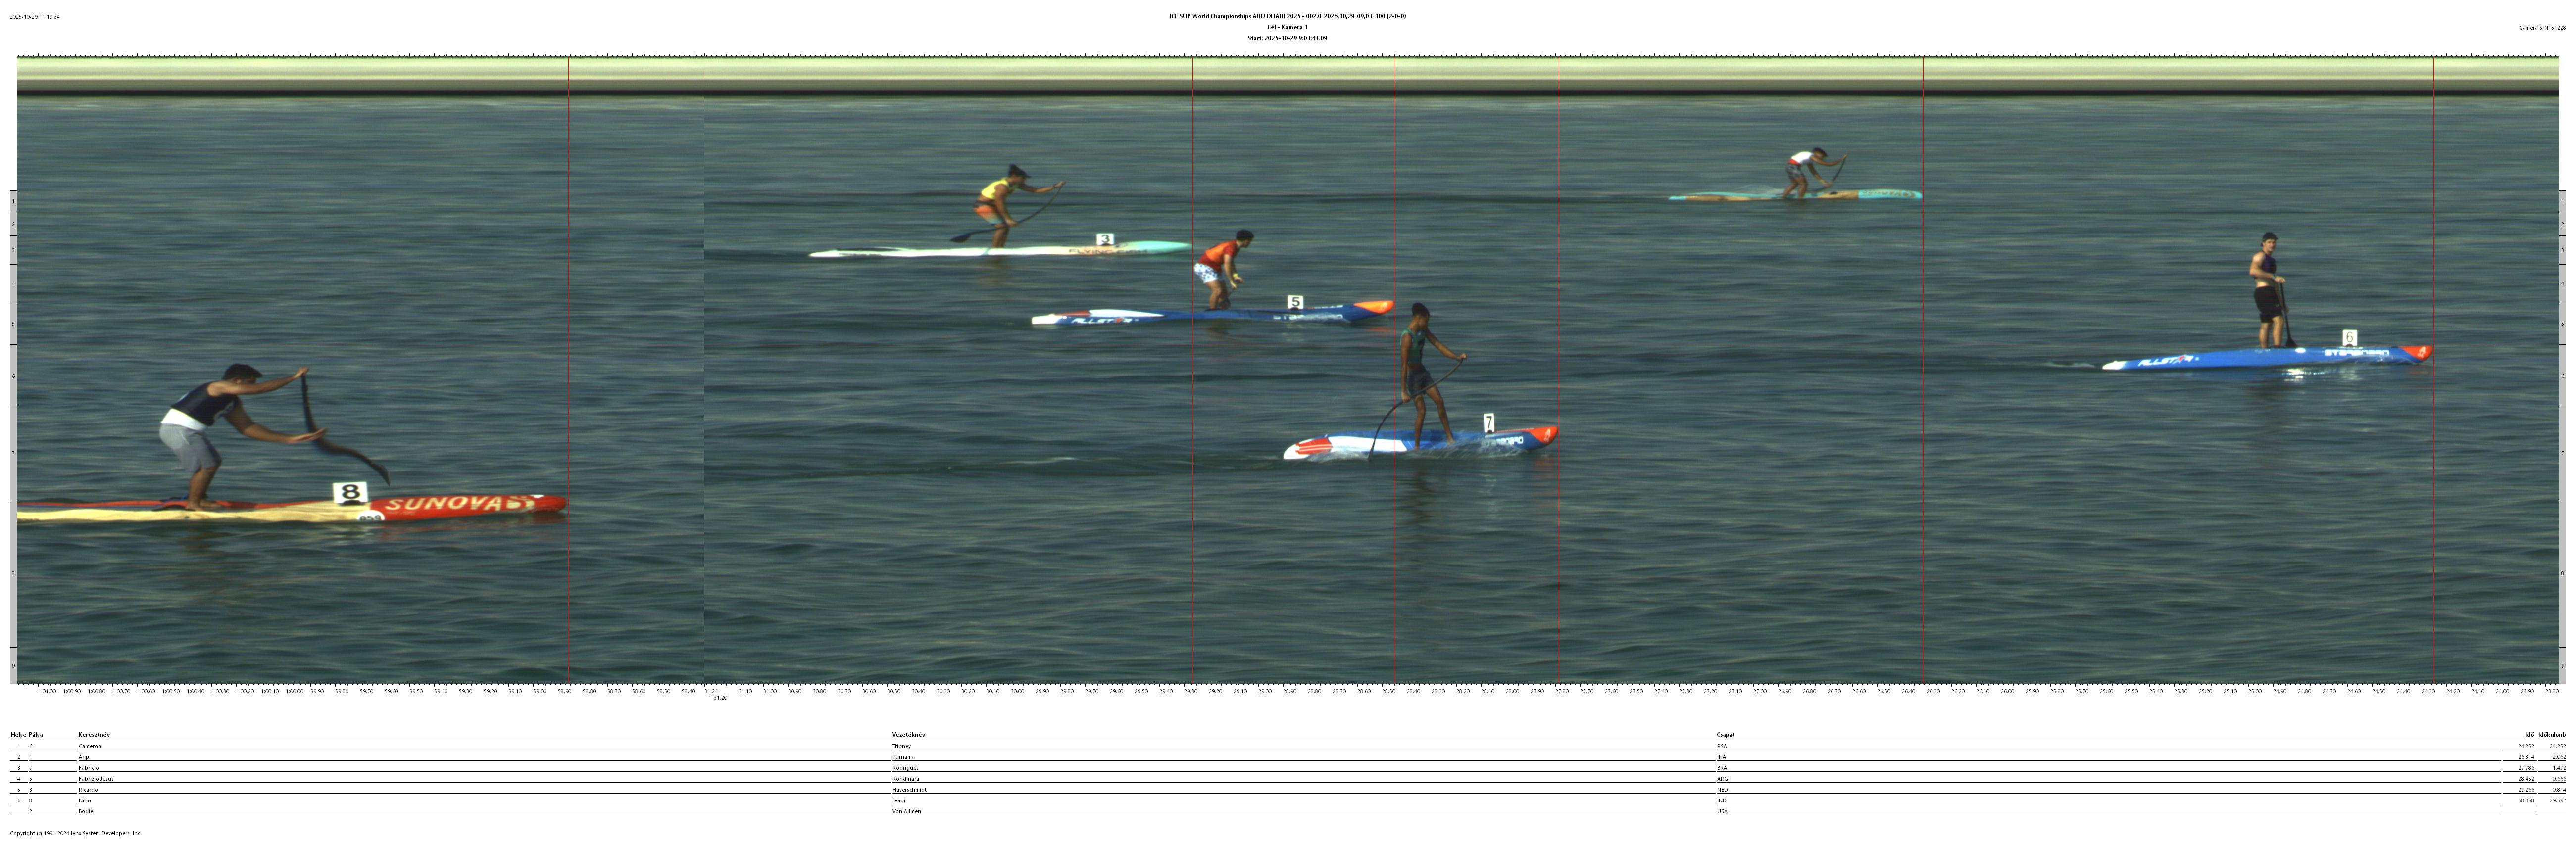2576x847 pixels.
Task: Click the 30.00 tick on time scale
Action: pos(1017,691)
